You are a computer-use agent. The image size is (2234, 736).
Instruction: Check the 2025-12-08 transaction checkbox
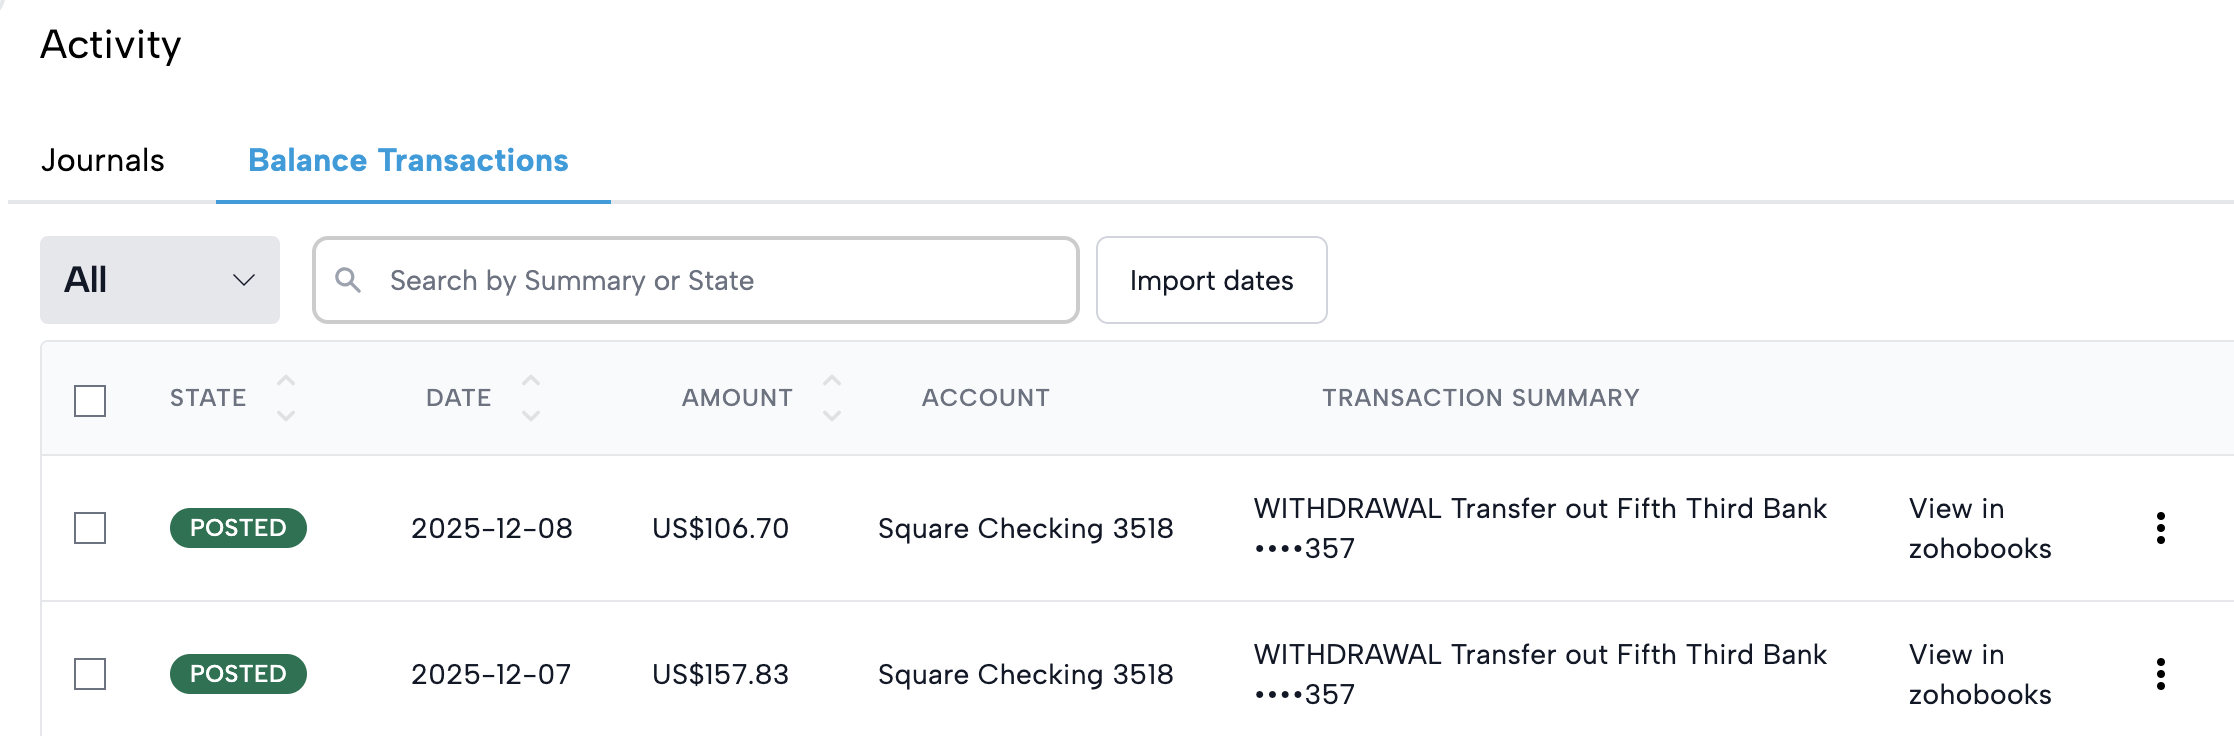(90, 528)
